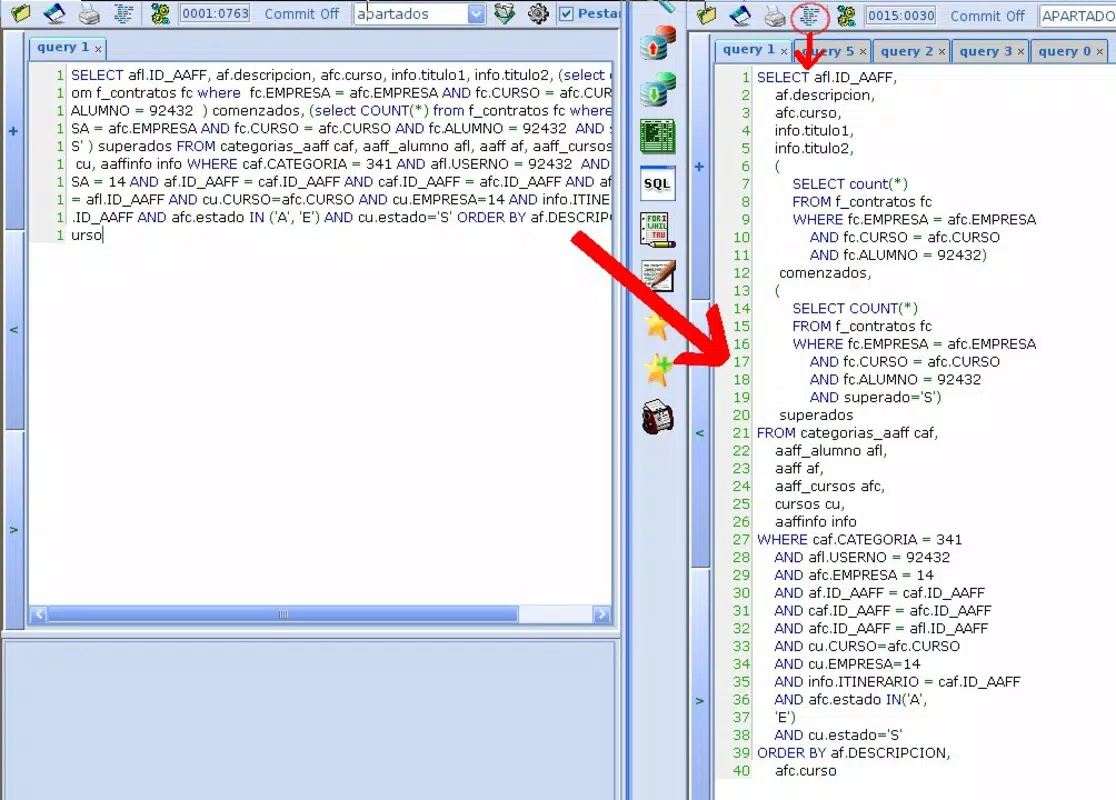Open file icon in left window toolbar

(20, 13)
